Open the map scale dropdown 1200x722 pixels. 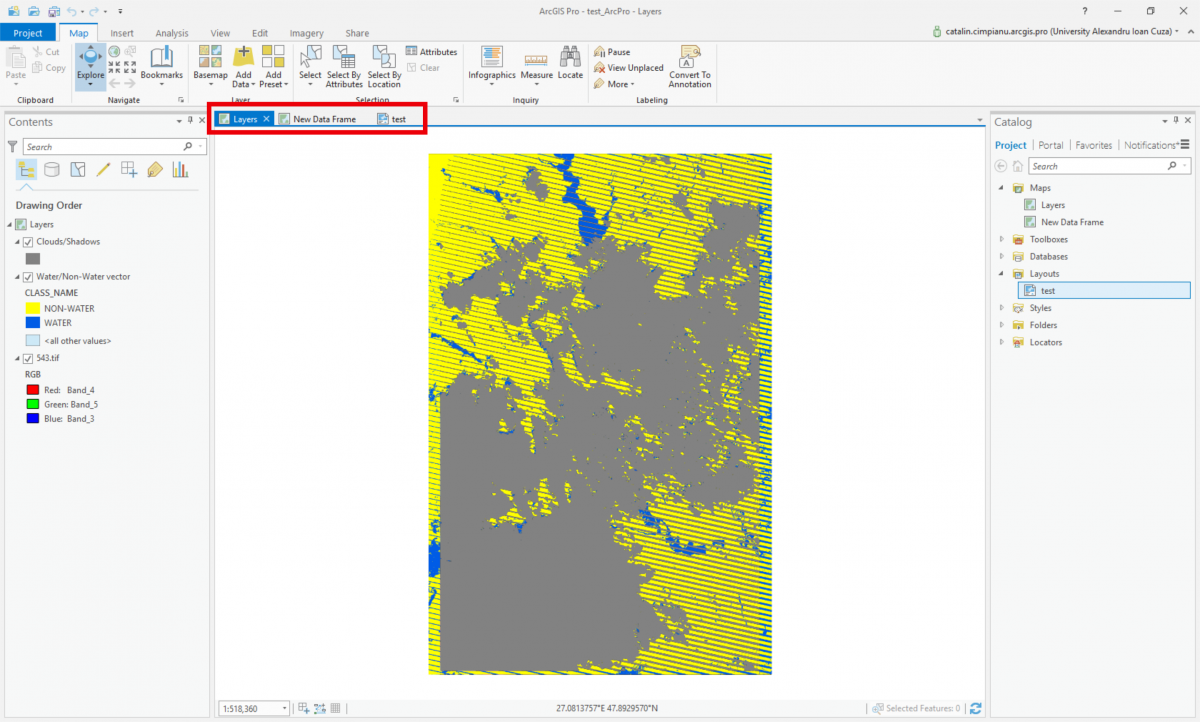click(284, 707)
